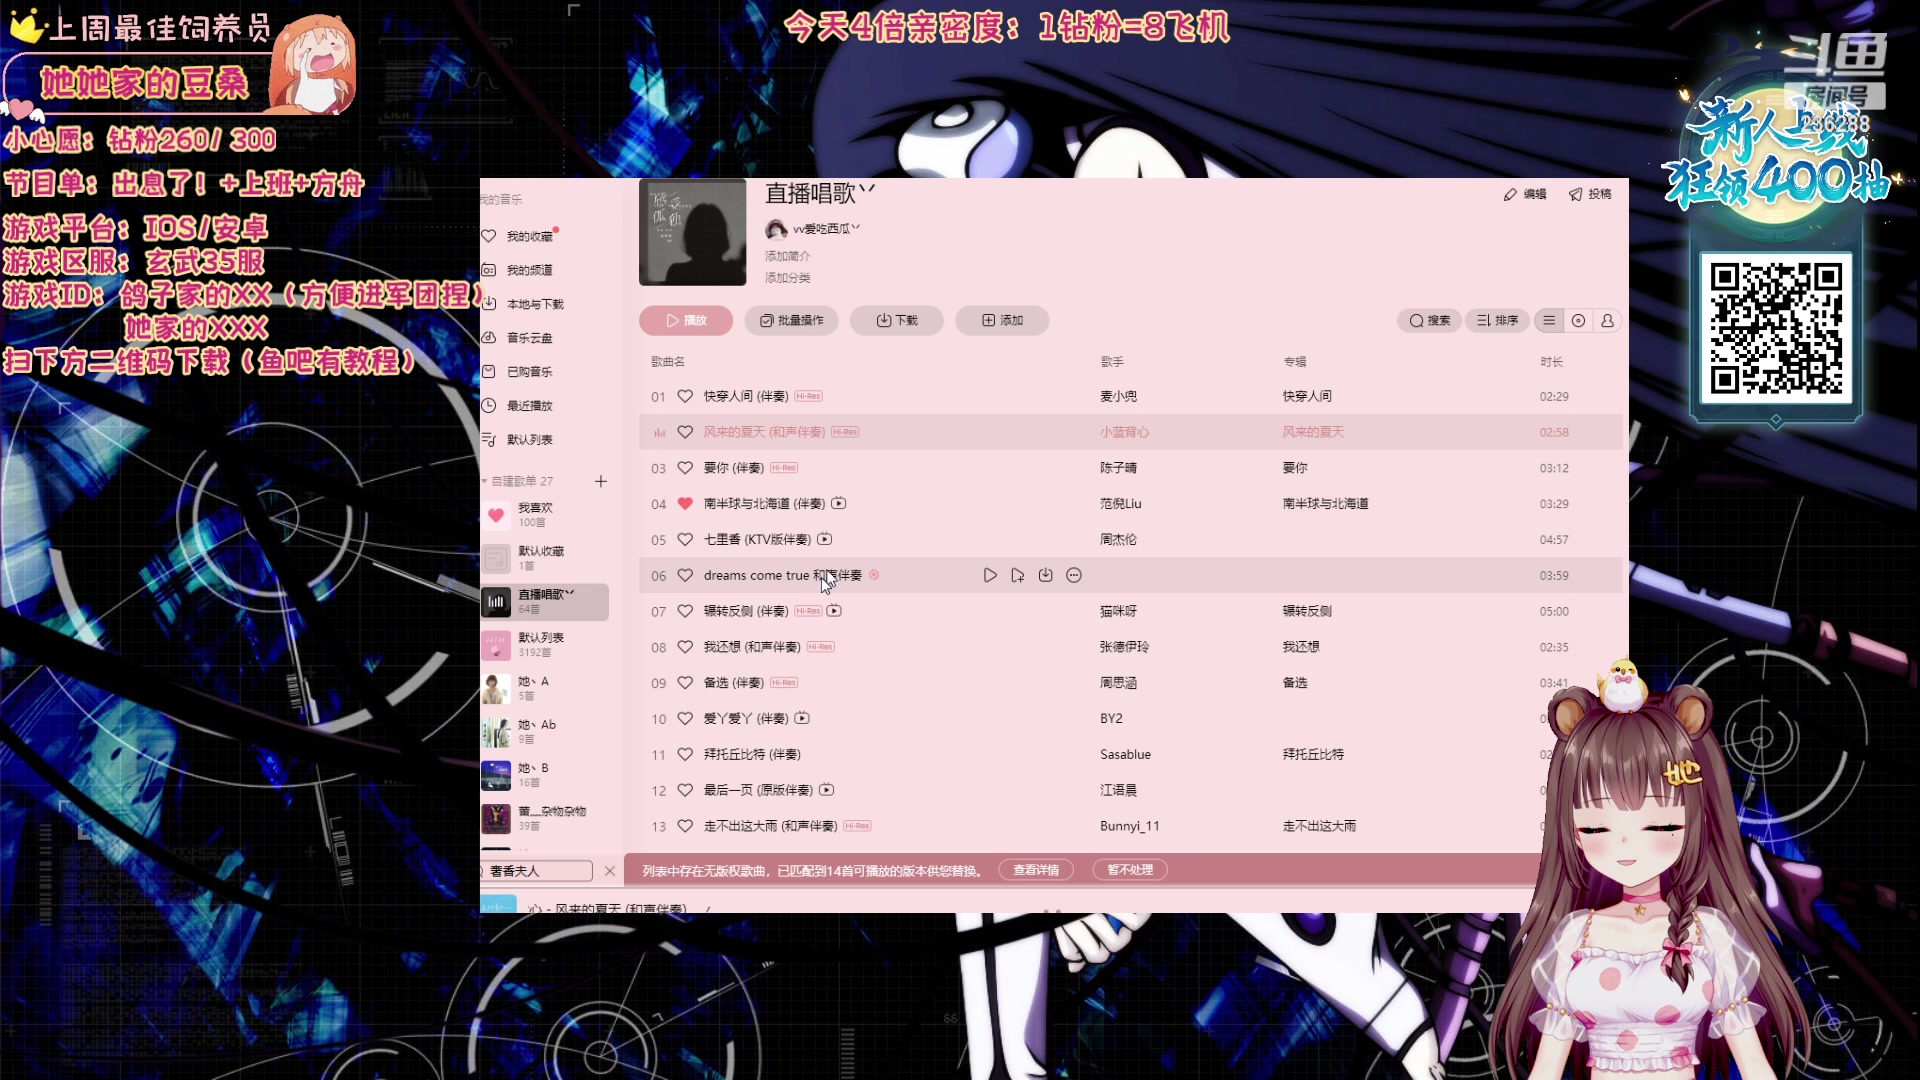Like the song 快穿人间 (伴奏)

point(685,396)
